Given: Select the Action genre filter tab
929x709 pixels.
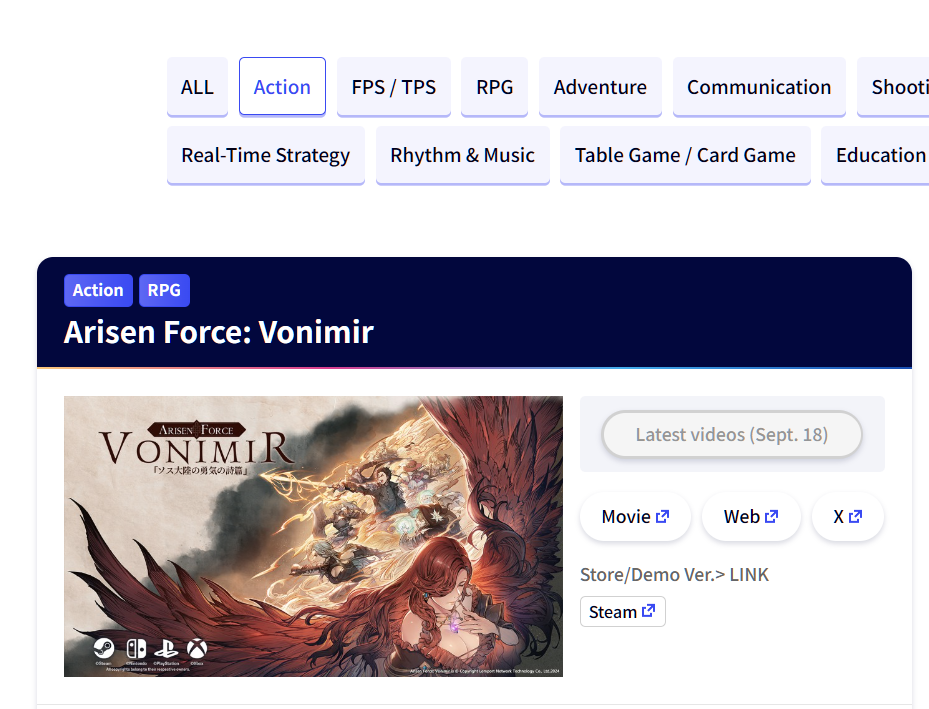Looking at the screenshot, I should [x=282, y=86].
